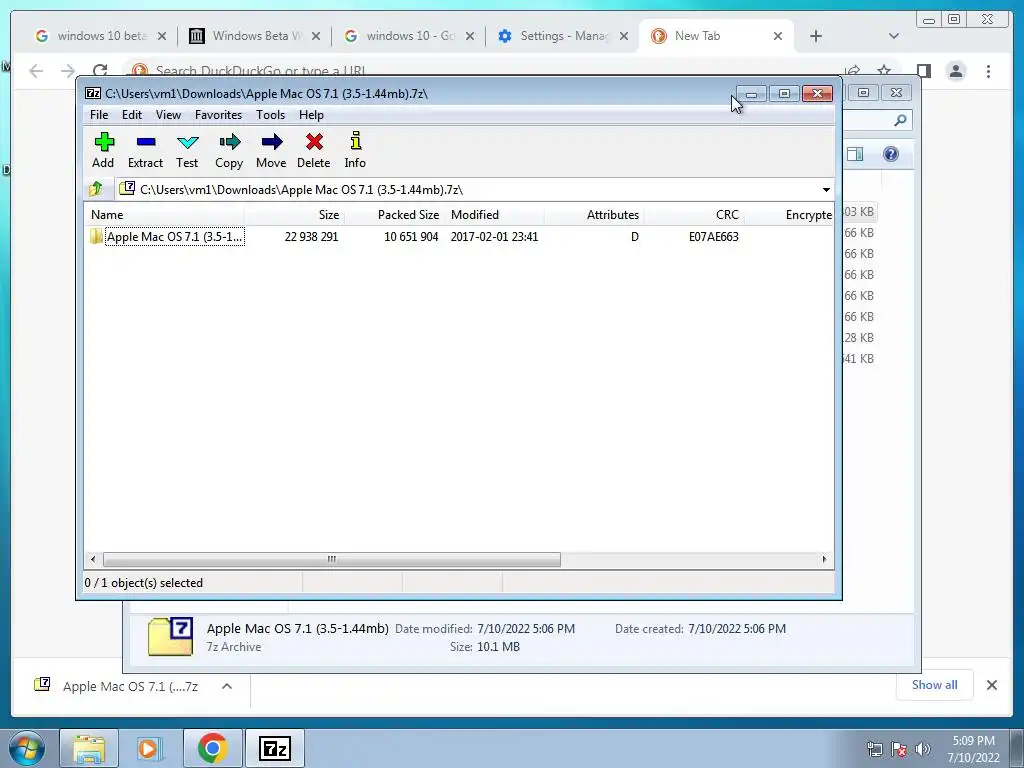Open a new Chrome tab with plus button
The image size is (1024, 768).
pyautogui.click(x=816, y=36)
